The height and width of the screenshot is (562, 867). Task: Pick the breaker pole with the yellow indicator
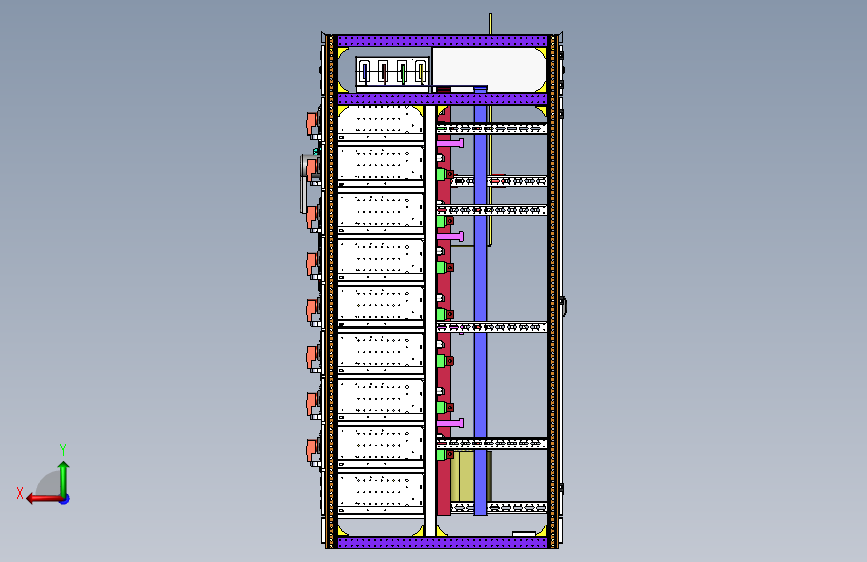click(x=421, y=72)
